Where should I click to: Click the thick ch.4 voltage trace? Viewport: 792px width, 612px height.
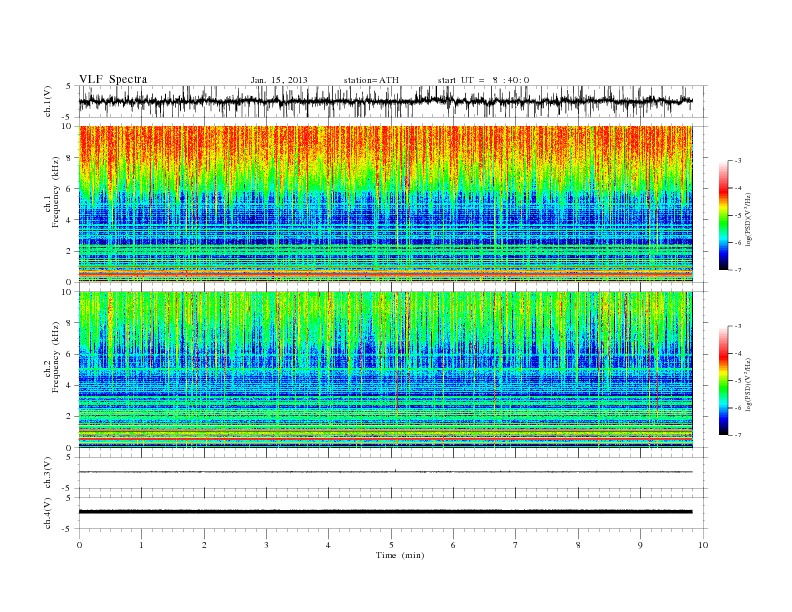coord(385,512)
